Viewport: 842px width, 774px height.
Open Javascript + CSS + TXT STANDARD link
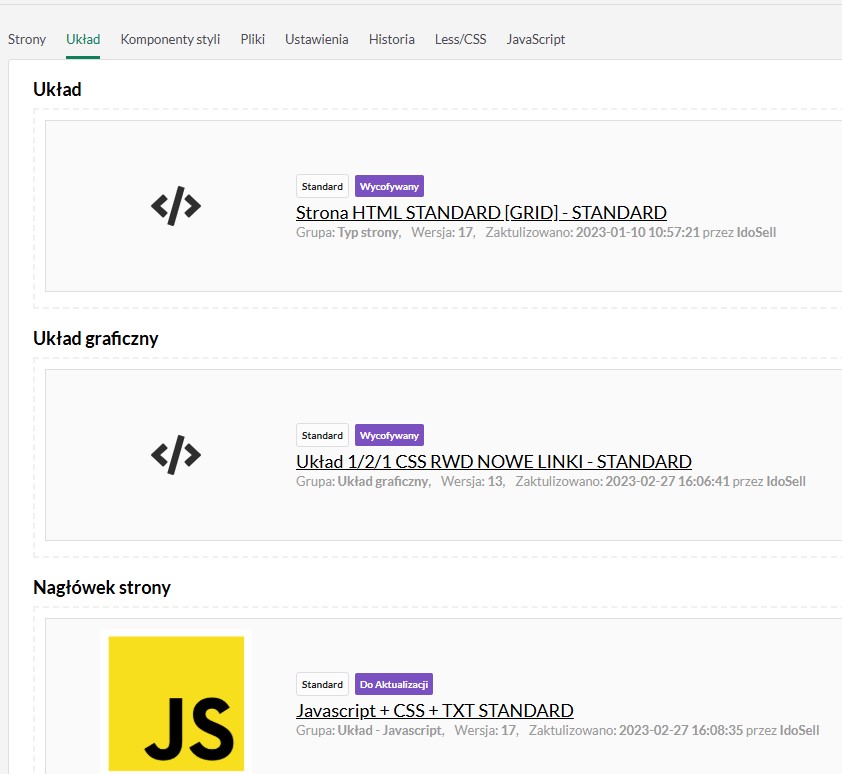click(434, 710)
